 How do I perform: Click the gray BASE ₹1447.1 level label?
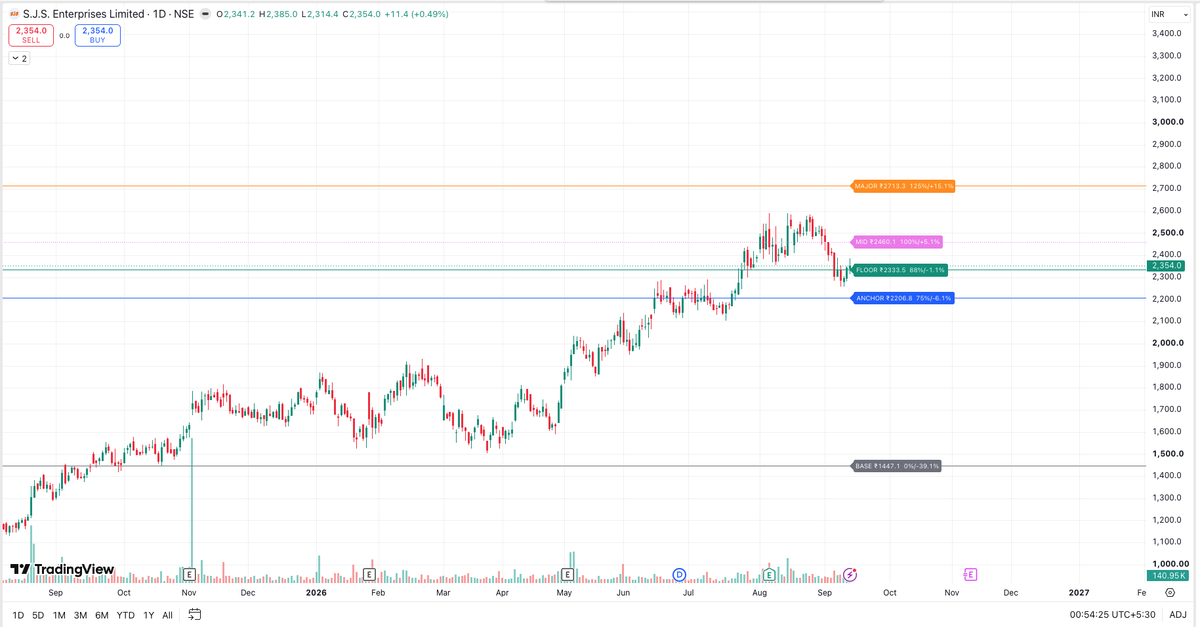tap(897, 466)
